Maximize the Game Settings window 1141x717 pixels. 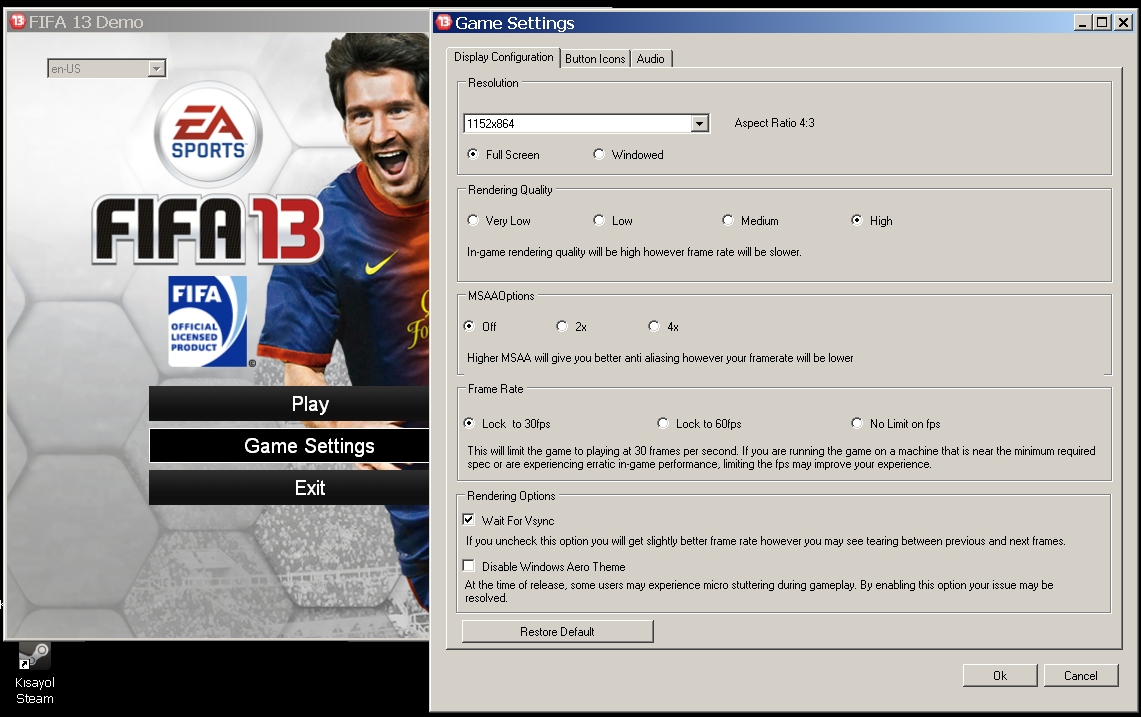click(x=1102, y=23)
